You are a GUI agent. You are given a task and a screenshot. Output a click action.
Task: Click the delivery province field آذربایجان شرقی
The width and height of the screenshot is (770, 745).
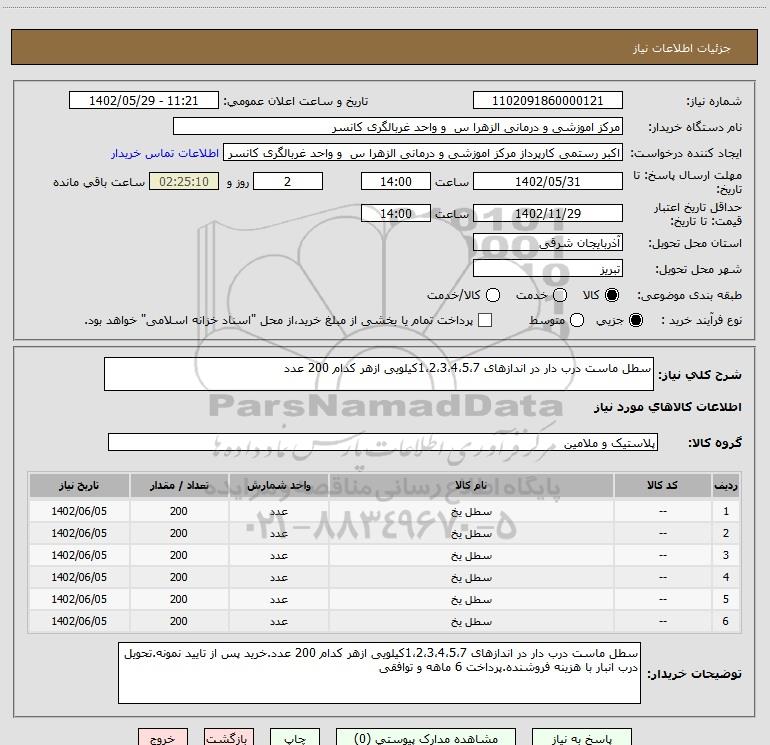click(x=548, y=242)
